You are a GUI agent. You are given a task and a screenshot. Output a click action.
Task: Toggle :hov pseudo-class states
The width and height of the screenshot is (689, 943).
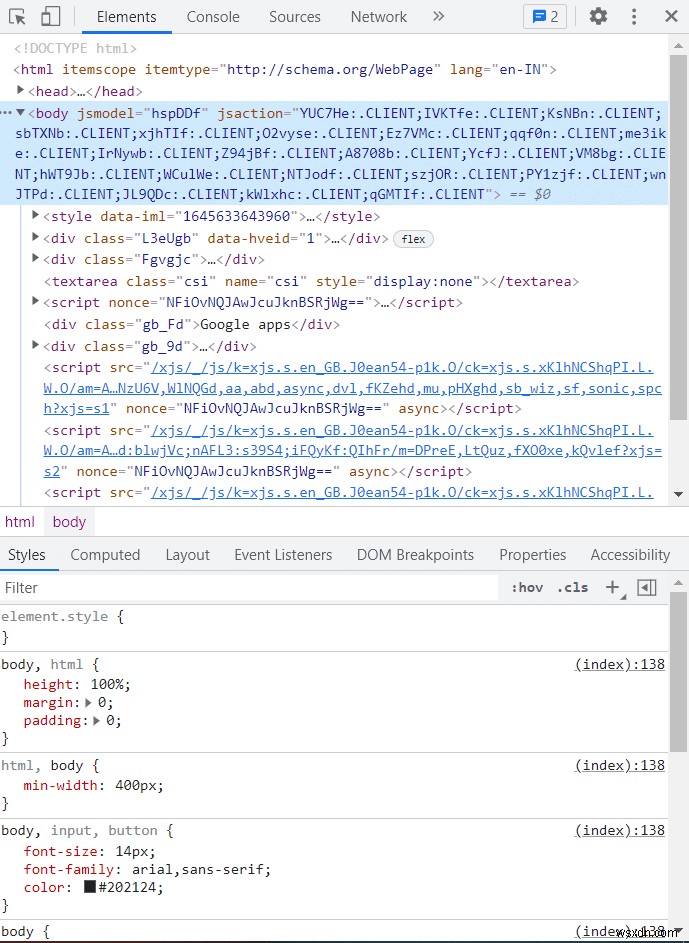click(x=527, y=588)
